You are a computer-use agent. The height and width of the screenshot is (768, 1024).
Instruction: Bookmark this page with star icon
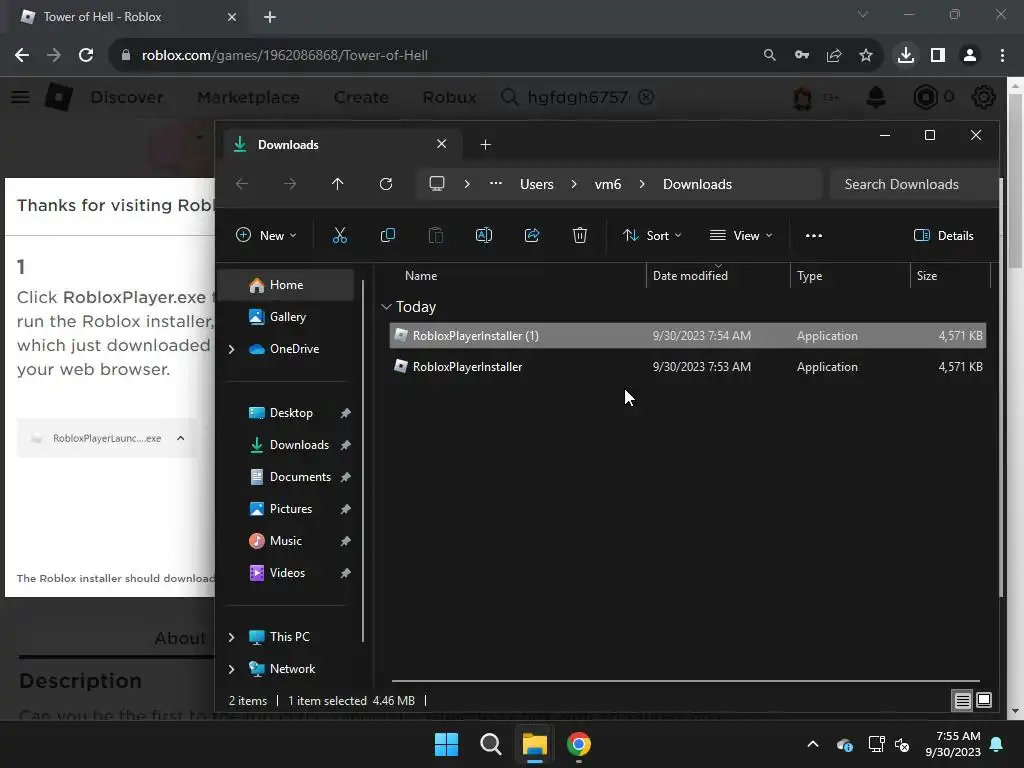click(x=866, y=56)
